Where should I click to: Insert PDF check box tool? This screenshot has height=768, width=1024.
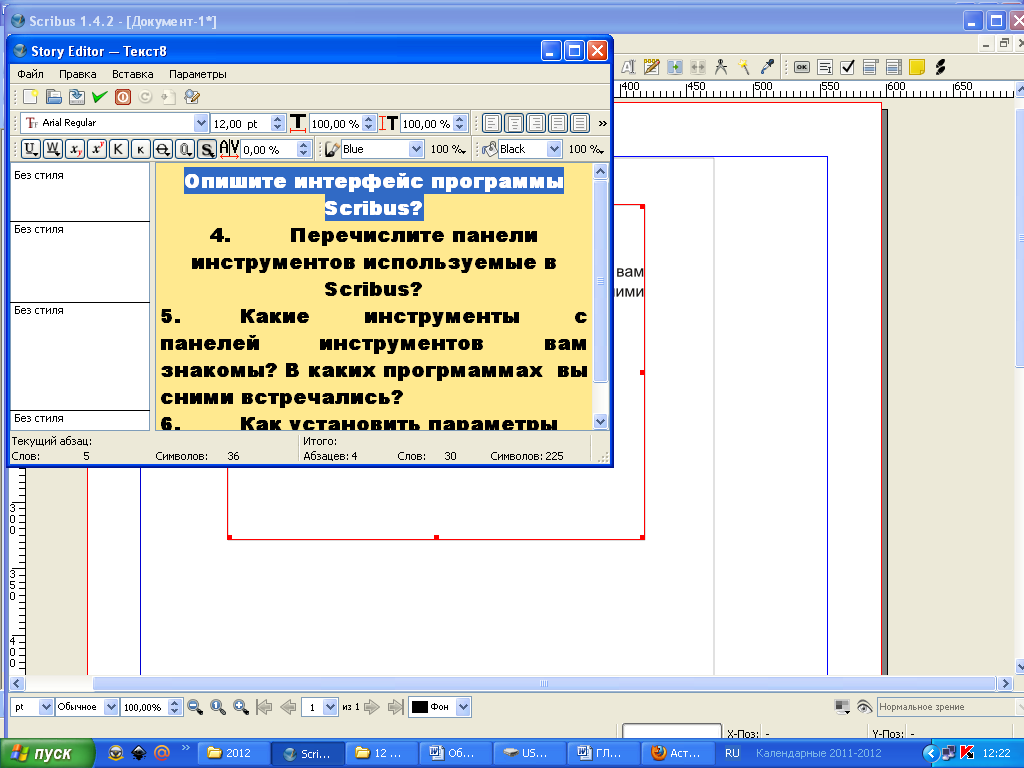848,67
